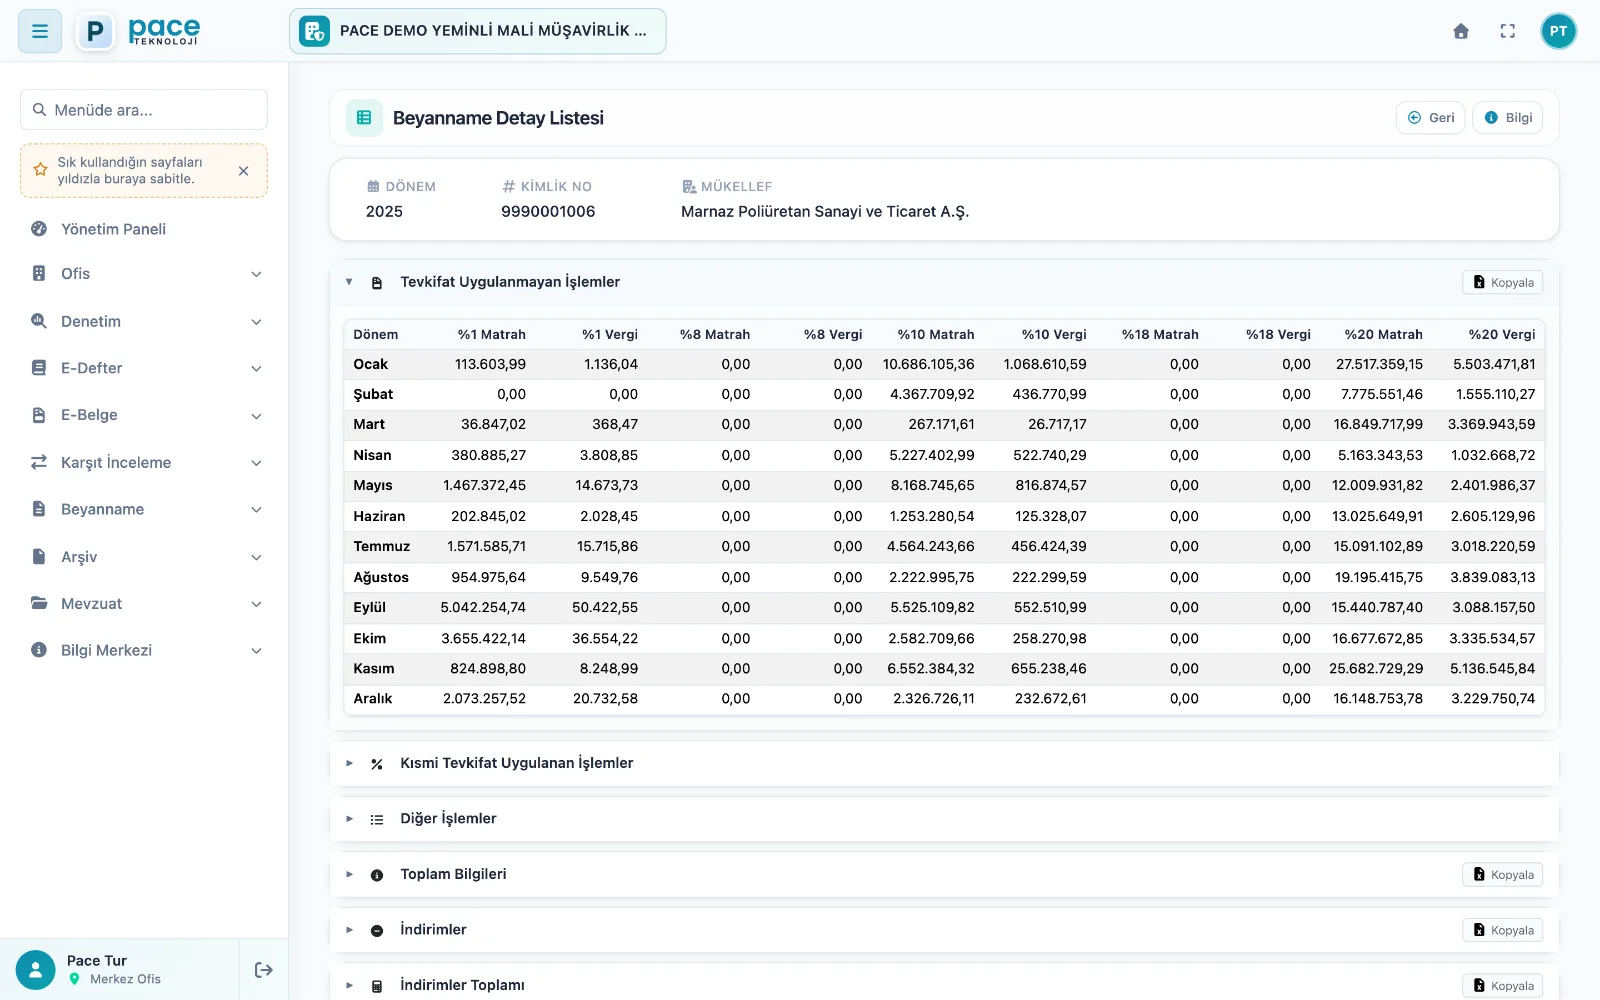Open Yönetim Paneli menu item
Viewport: 1600px width, 1000px height.
point(144,229)
